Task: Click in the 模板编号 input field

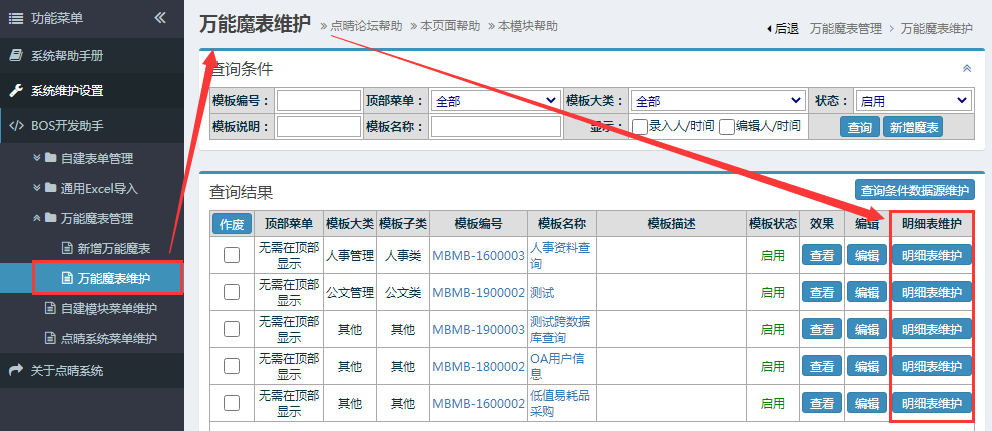Action: pos(318,101)
